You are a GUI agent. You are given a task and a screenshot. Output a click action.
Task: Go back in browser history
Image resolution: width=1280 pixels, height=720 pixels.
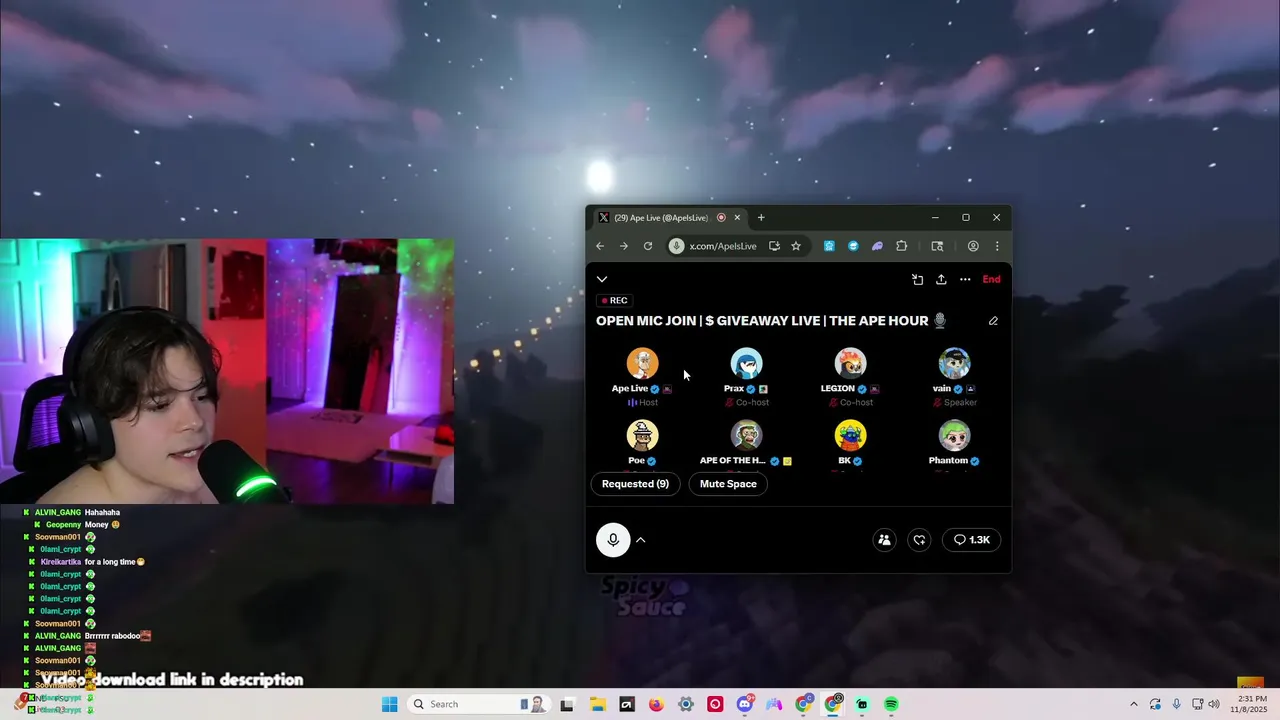click(600, 246)
